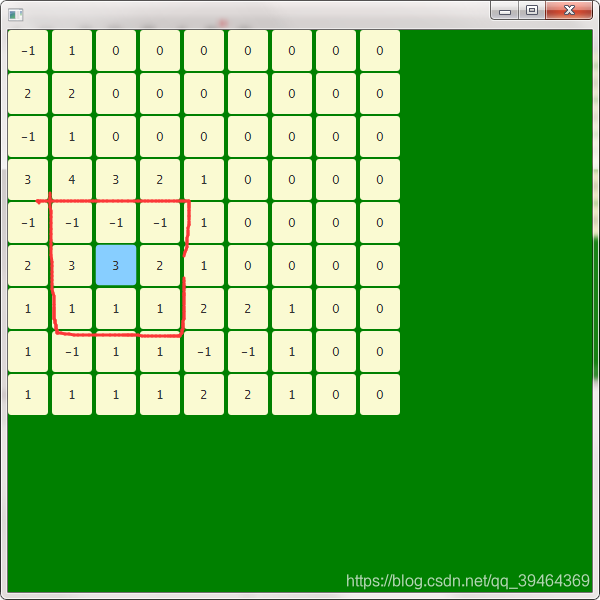Click the cell showing 4
Viewport: 600px width, 600px height.
[72, 179]
